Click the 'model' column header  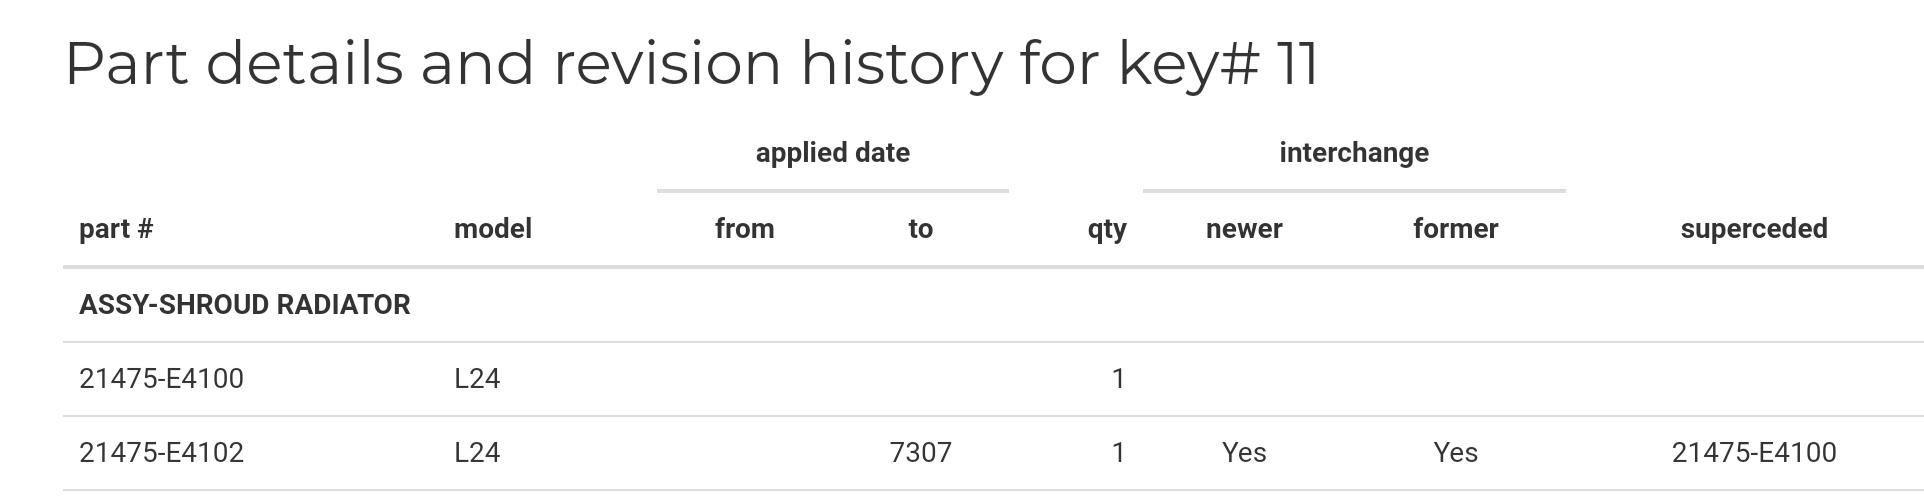[493, 229]
